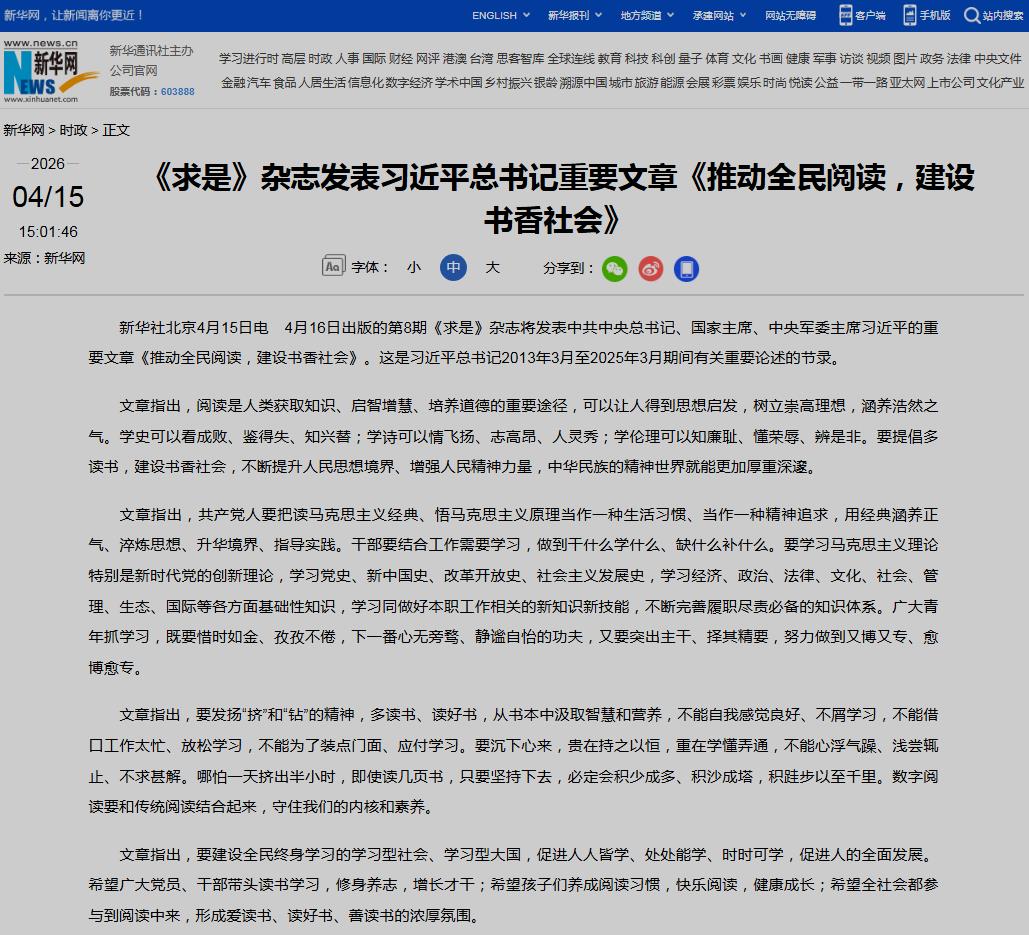Viewport: 1029px width, 935px height.
Task: Open the 新华报刊 dropdown menu
Action: tap(574, 15)
